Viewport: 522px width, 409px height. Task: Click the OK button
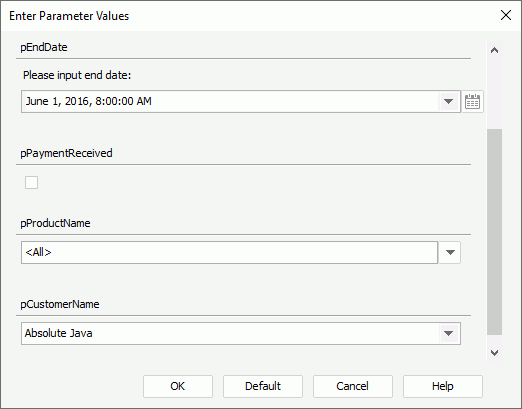pos(178,386)
